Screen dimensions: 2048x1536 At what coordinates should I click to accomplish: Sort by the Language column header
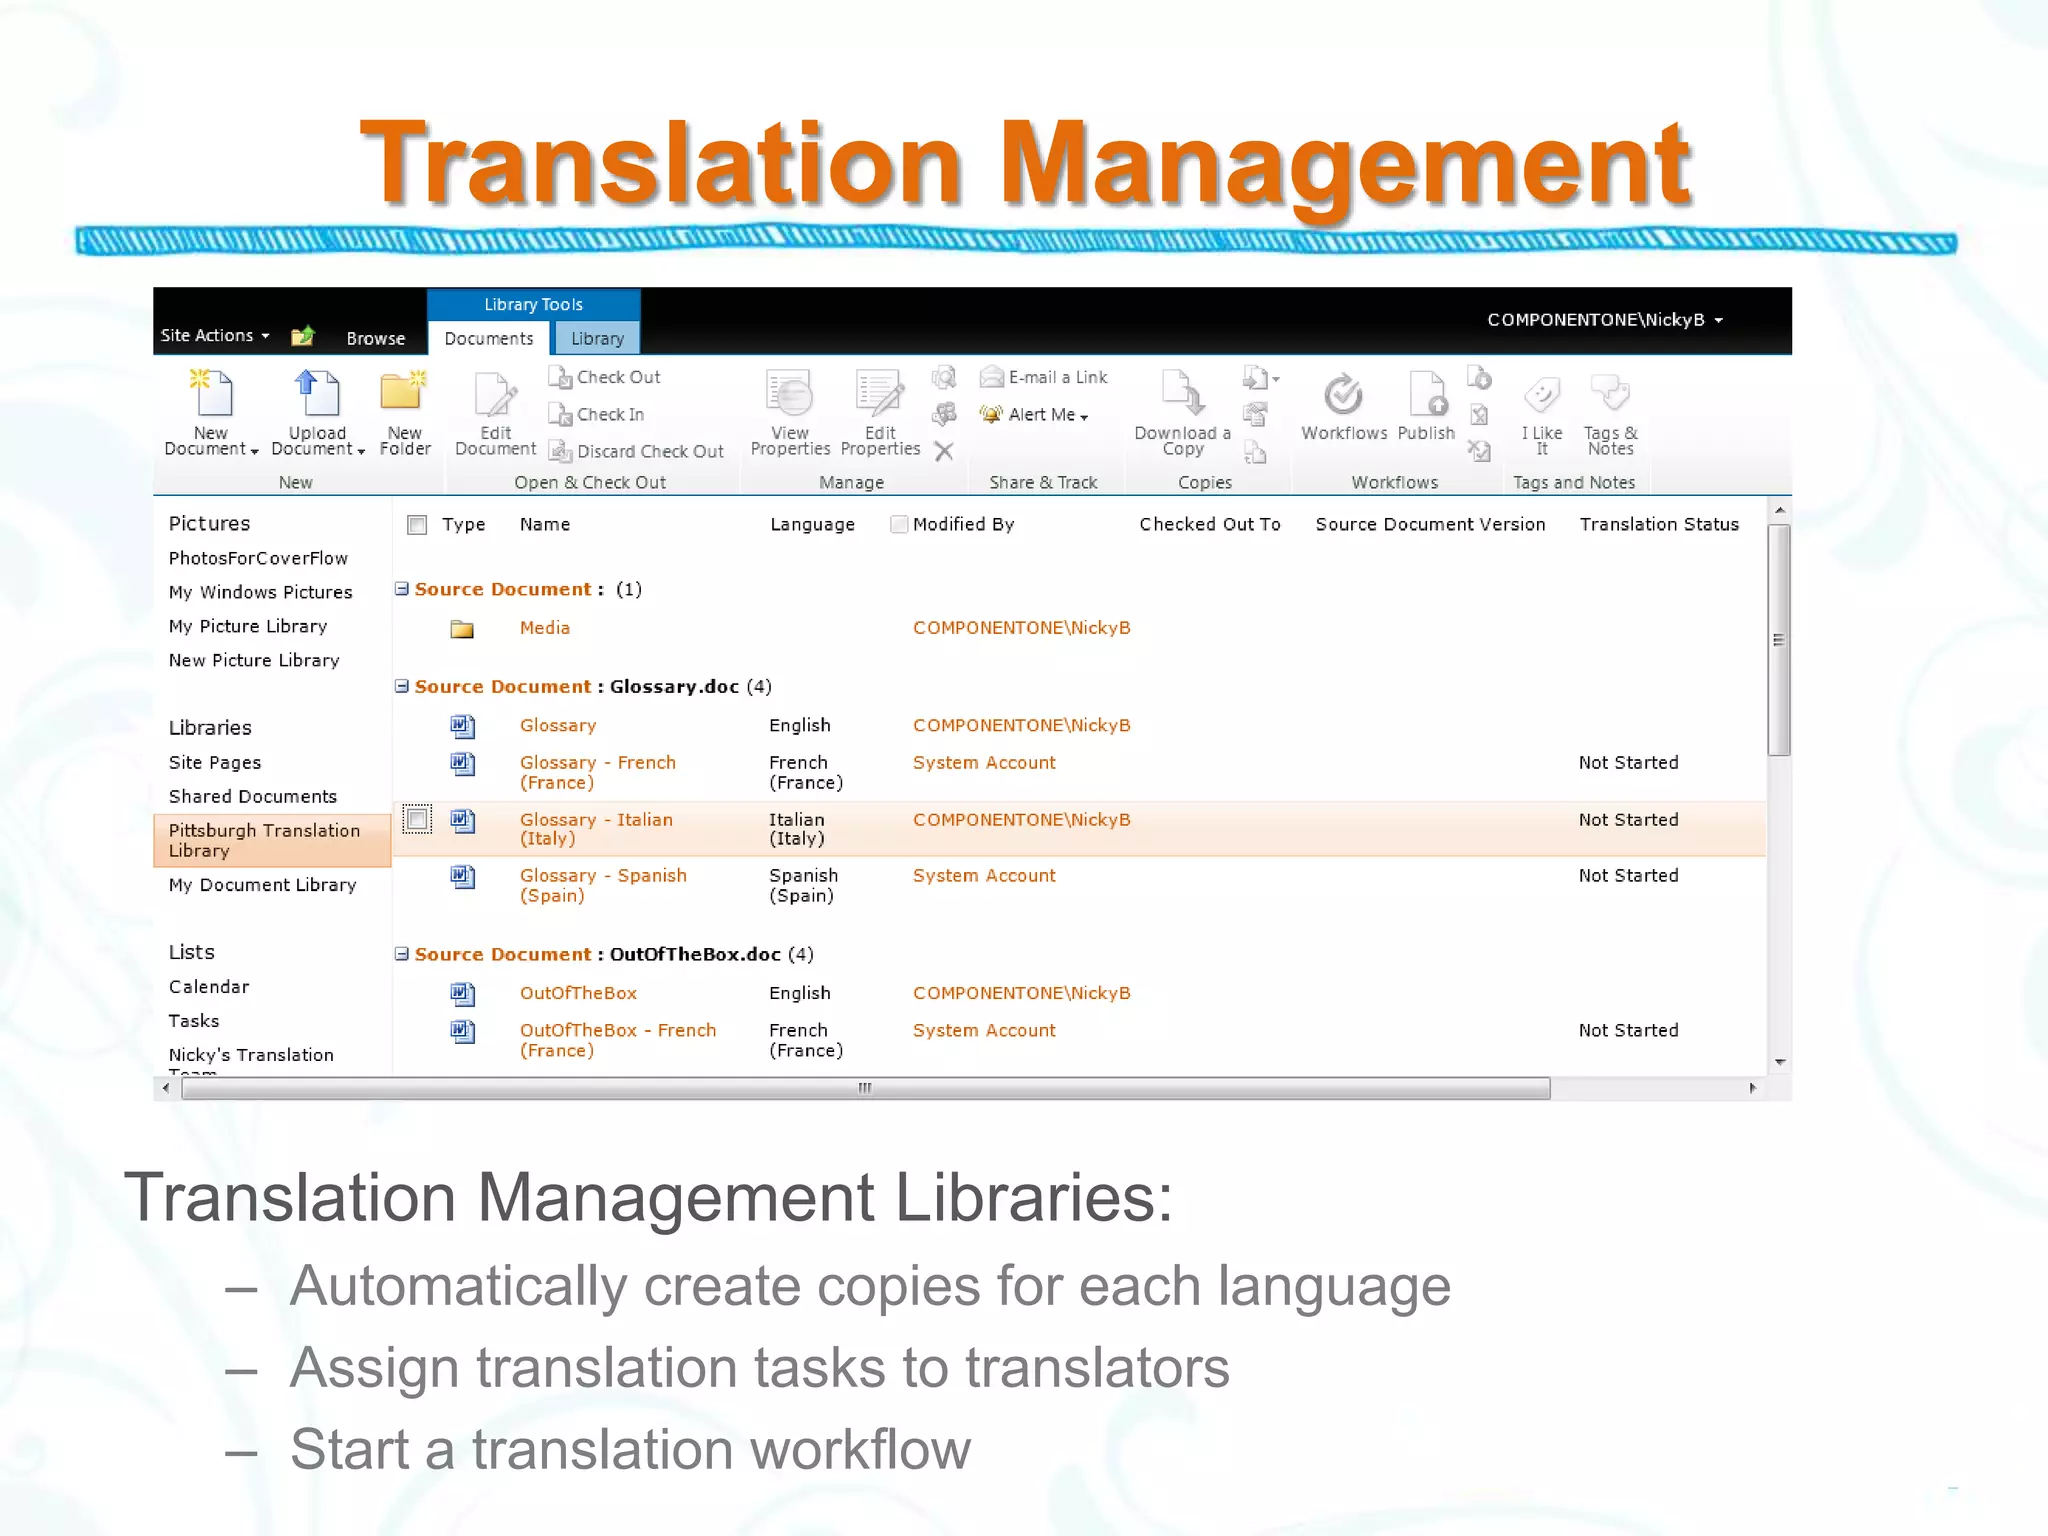point(812,525)
